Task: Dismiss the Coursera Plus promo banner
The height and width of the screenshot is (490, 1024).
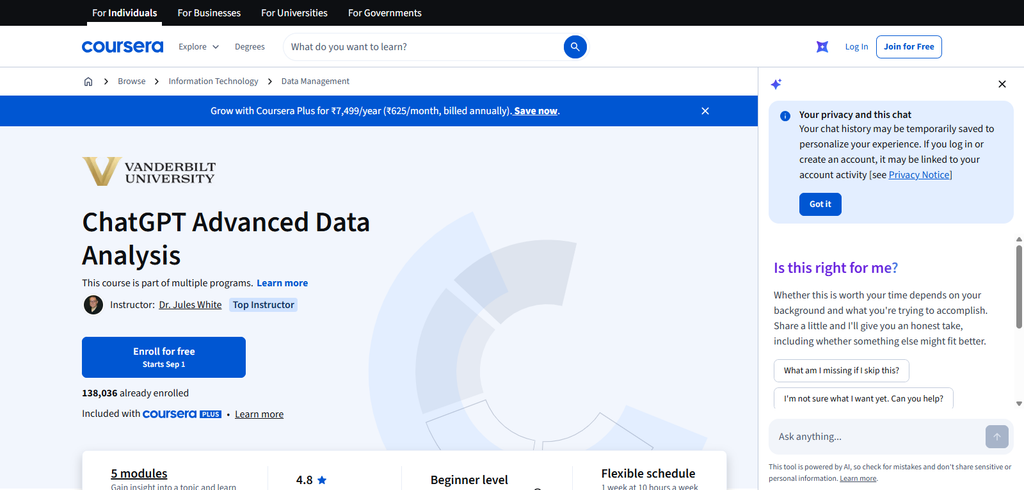Action: click(705, 111)
